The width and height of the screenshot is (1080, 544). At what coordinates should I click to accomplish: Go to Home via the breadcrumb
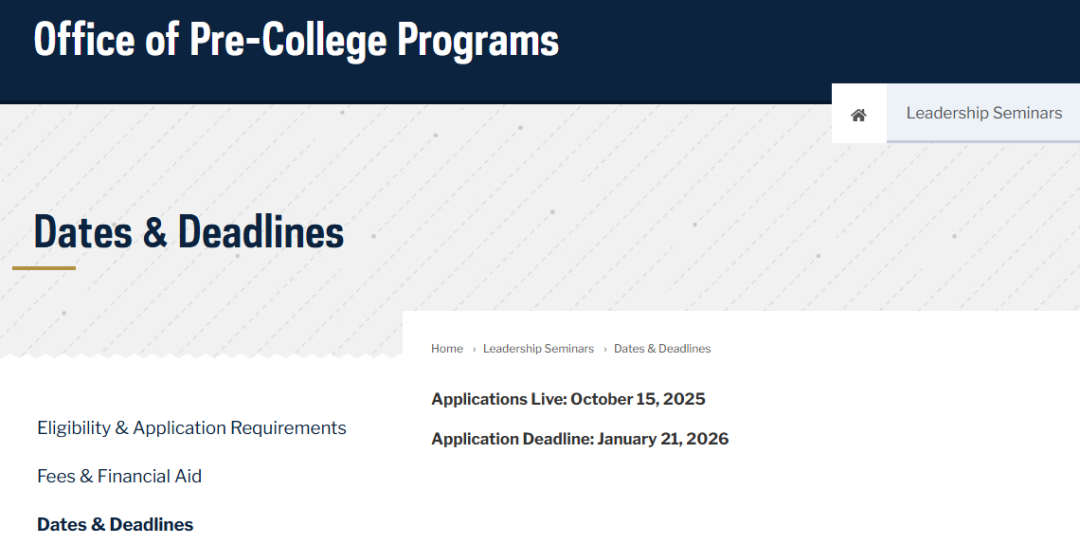(447, 349)
